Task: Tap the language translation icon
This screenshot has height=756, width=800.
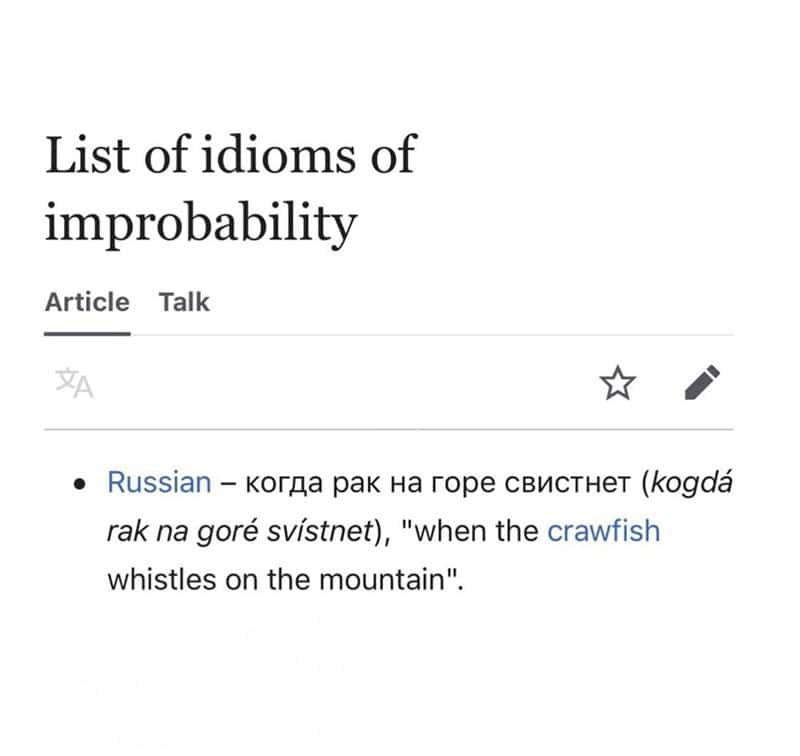Action: click(74, 383)
